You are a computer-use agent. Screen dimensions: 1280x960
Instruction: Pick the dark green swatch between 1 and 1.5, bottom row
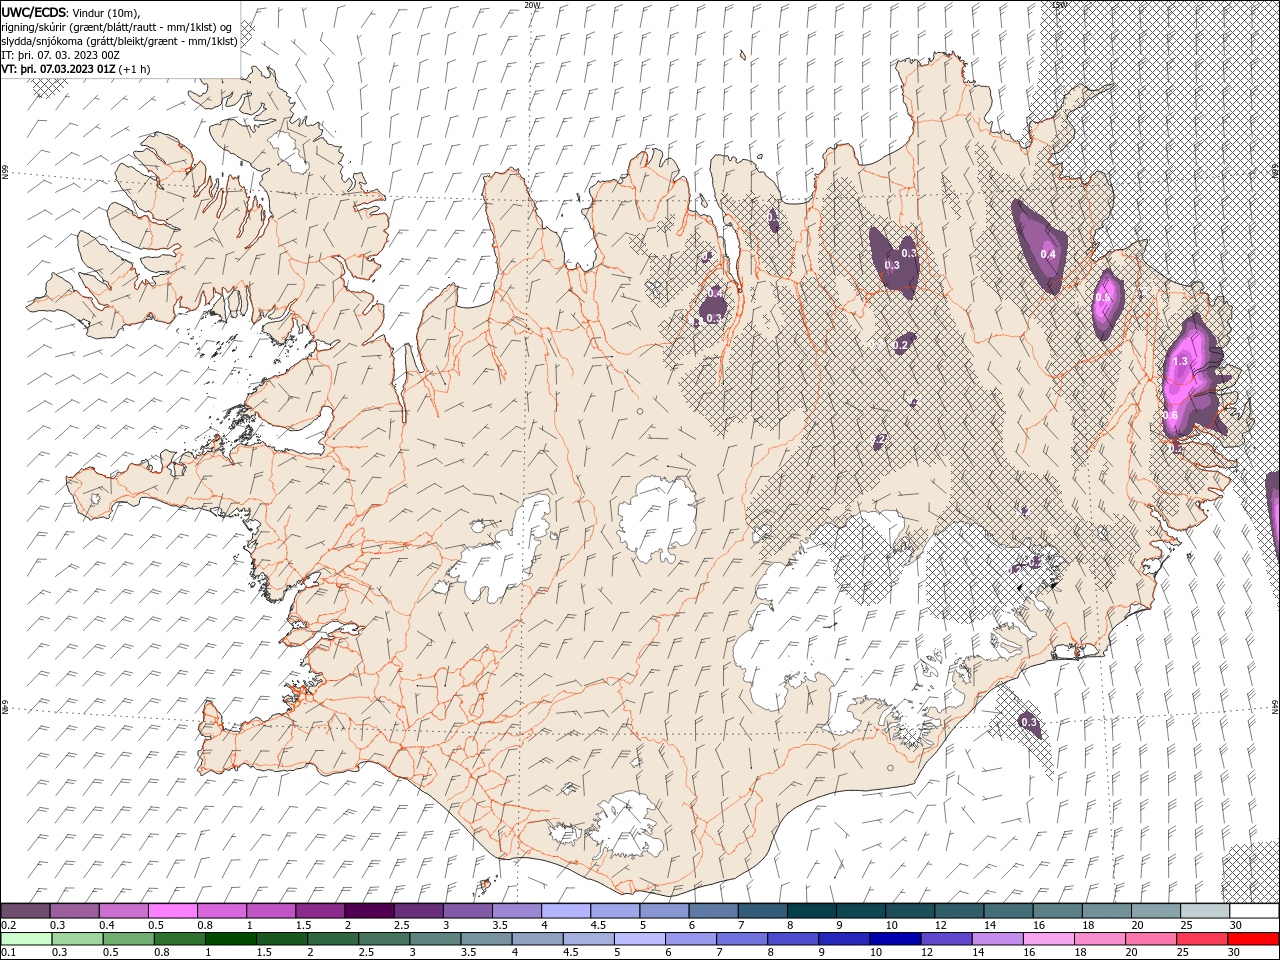click(230, 939)
